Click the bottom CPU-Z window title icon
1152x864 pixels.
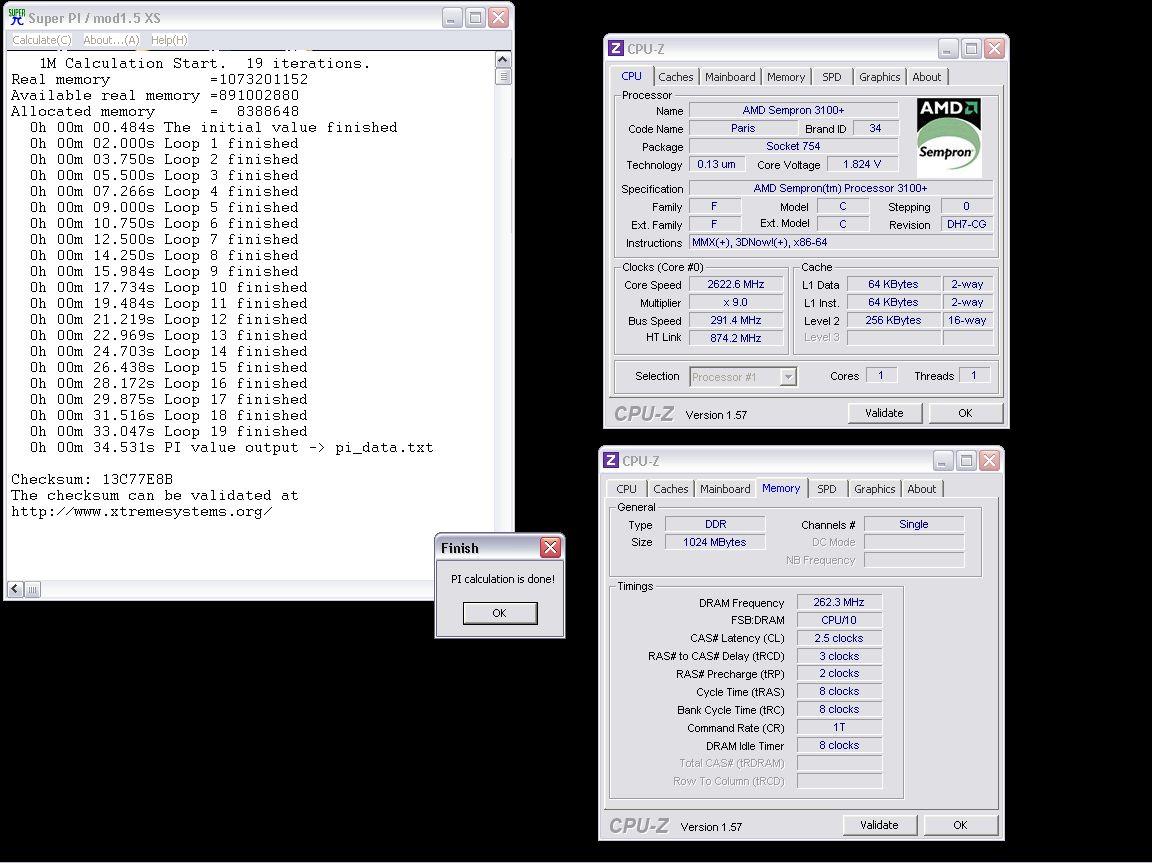pos(611,461)
